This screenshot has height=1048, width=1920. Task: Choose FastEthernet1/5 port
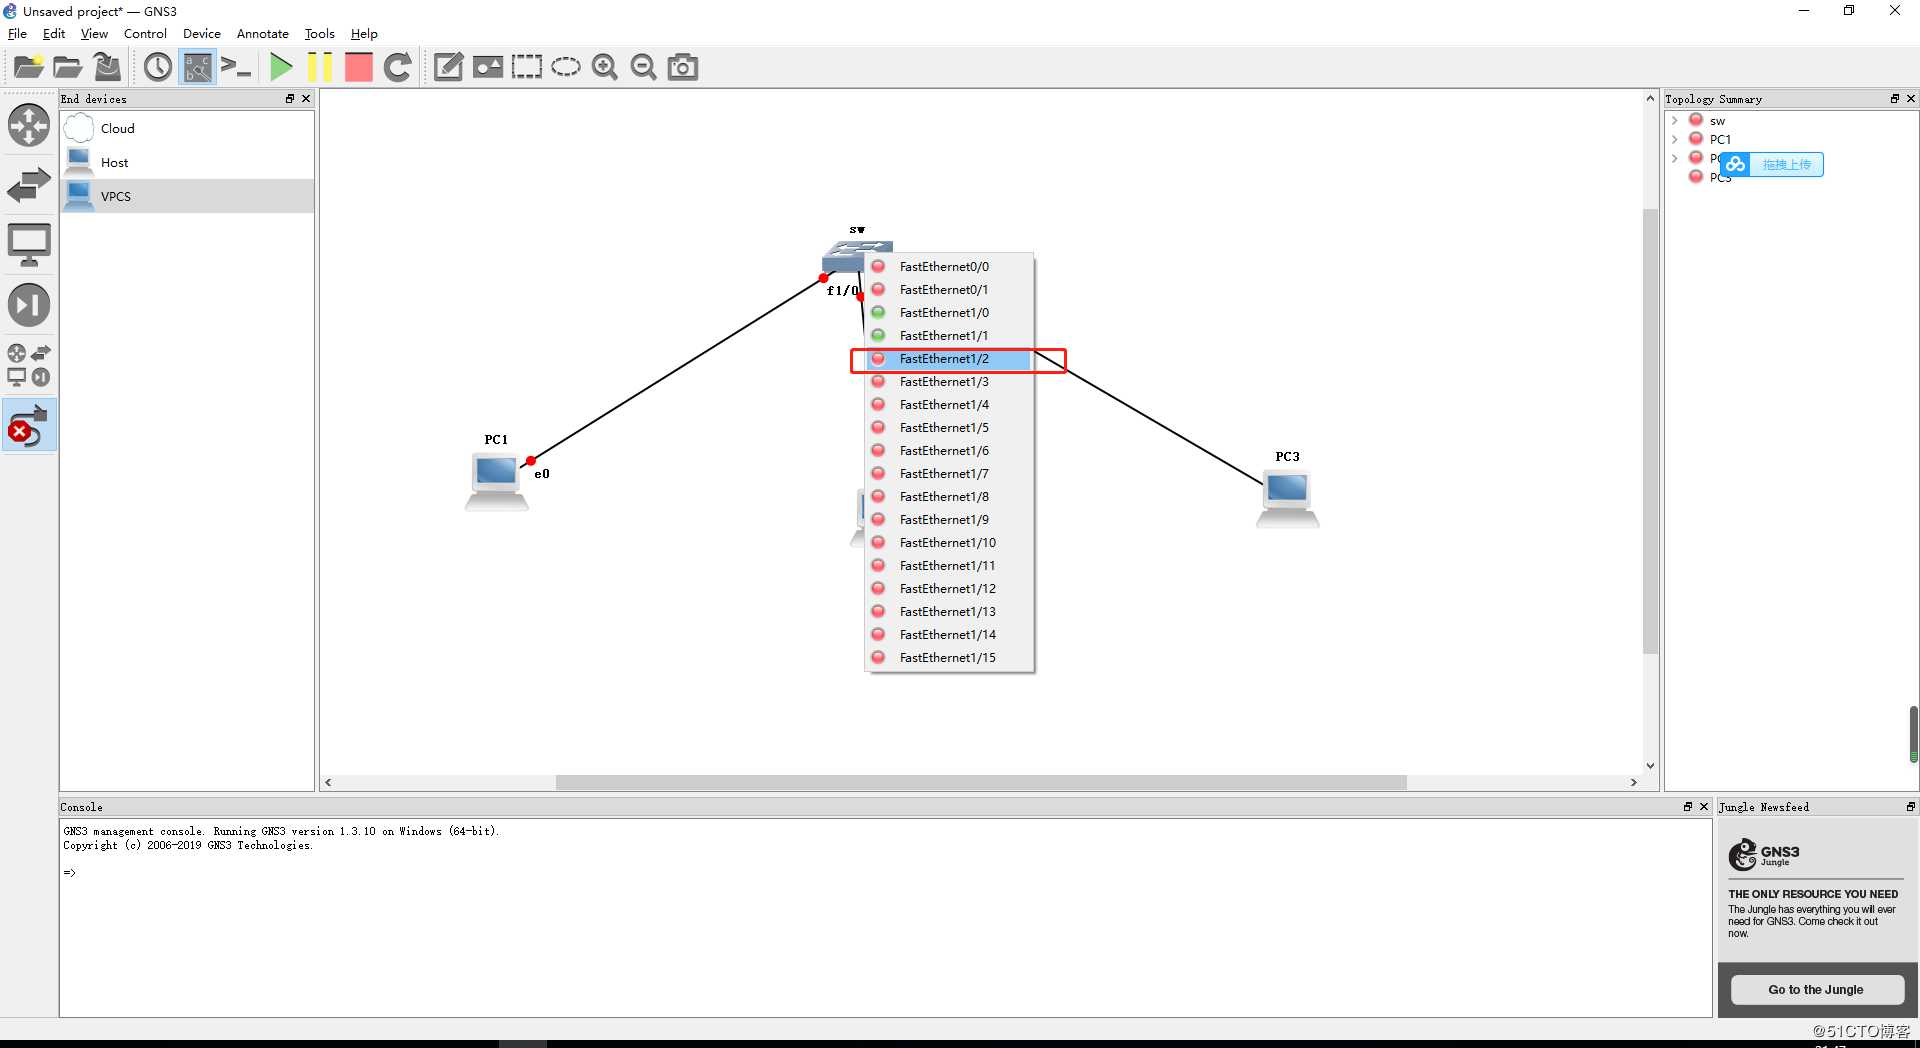949,427
